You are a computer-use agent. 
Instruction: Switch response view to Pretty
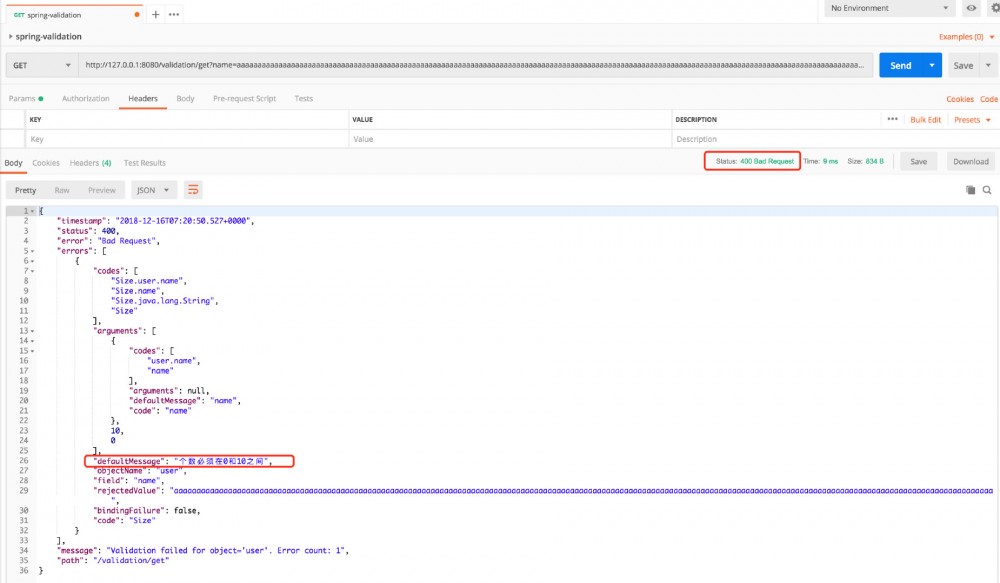pyautogui.click(x=26, y=190)
